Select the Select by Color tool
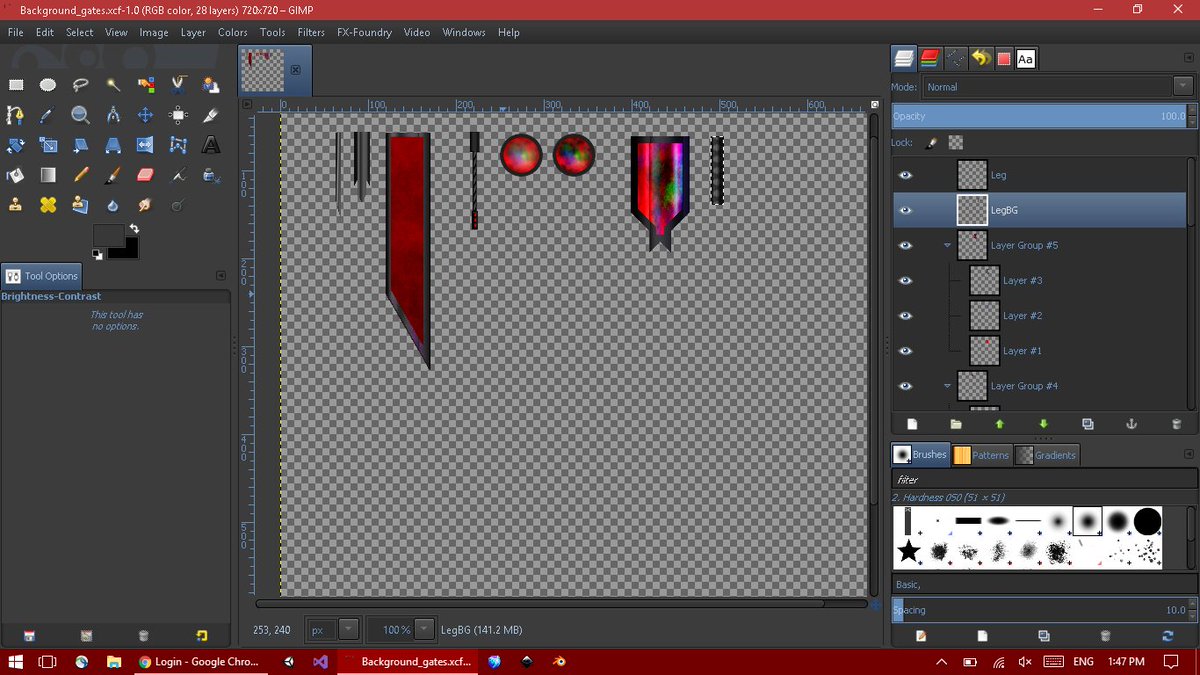 coord(146,85)
